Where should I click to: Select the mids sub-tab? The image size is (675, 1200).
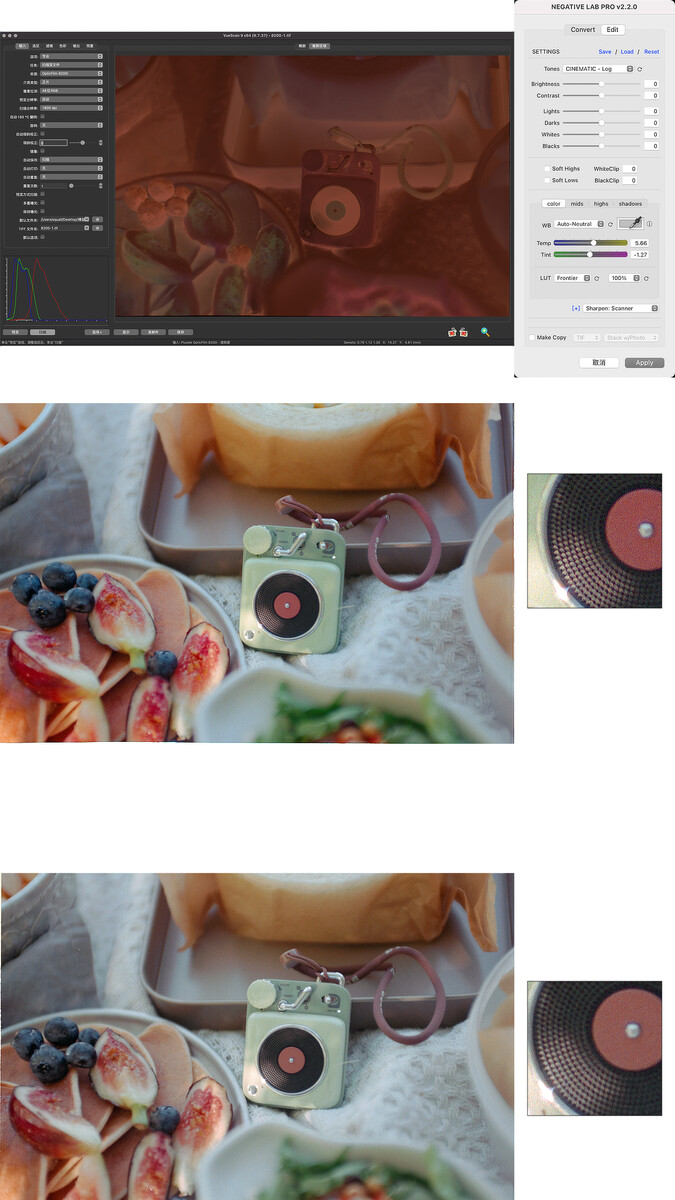pyautogui.click(x=577, y=203)
